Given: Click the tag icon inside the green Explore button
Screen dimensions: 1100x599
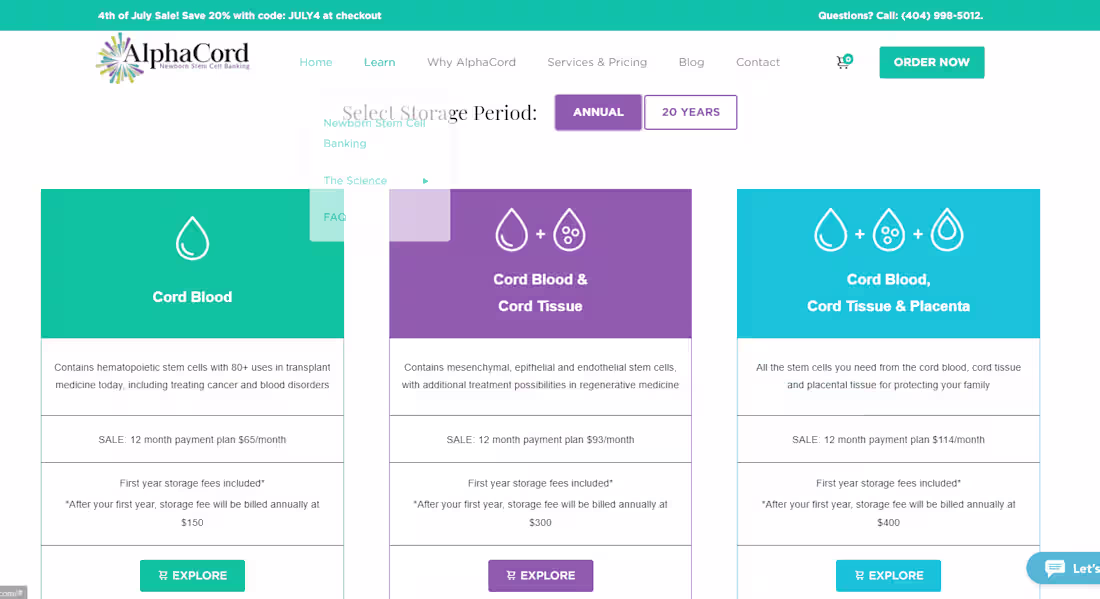Looking at the screenshot, I should pyautogui.click(x=163, y=575).
